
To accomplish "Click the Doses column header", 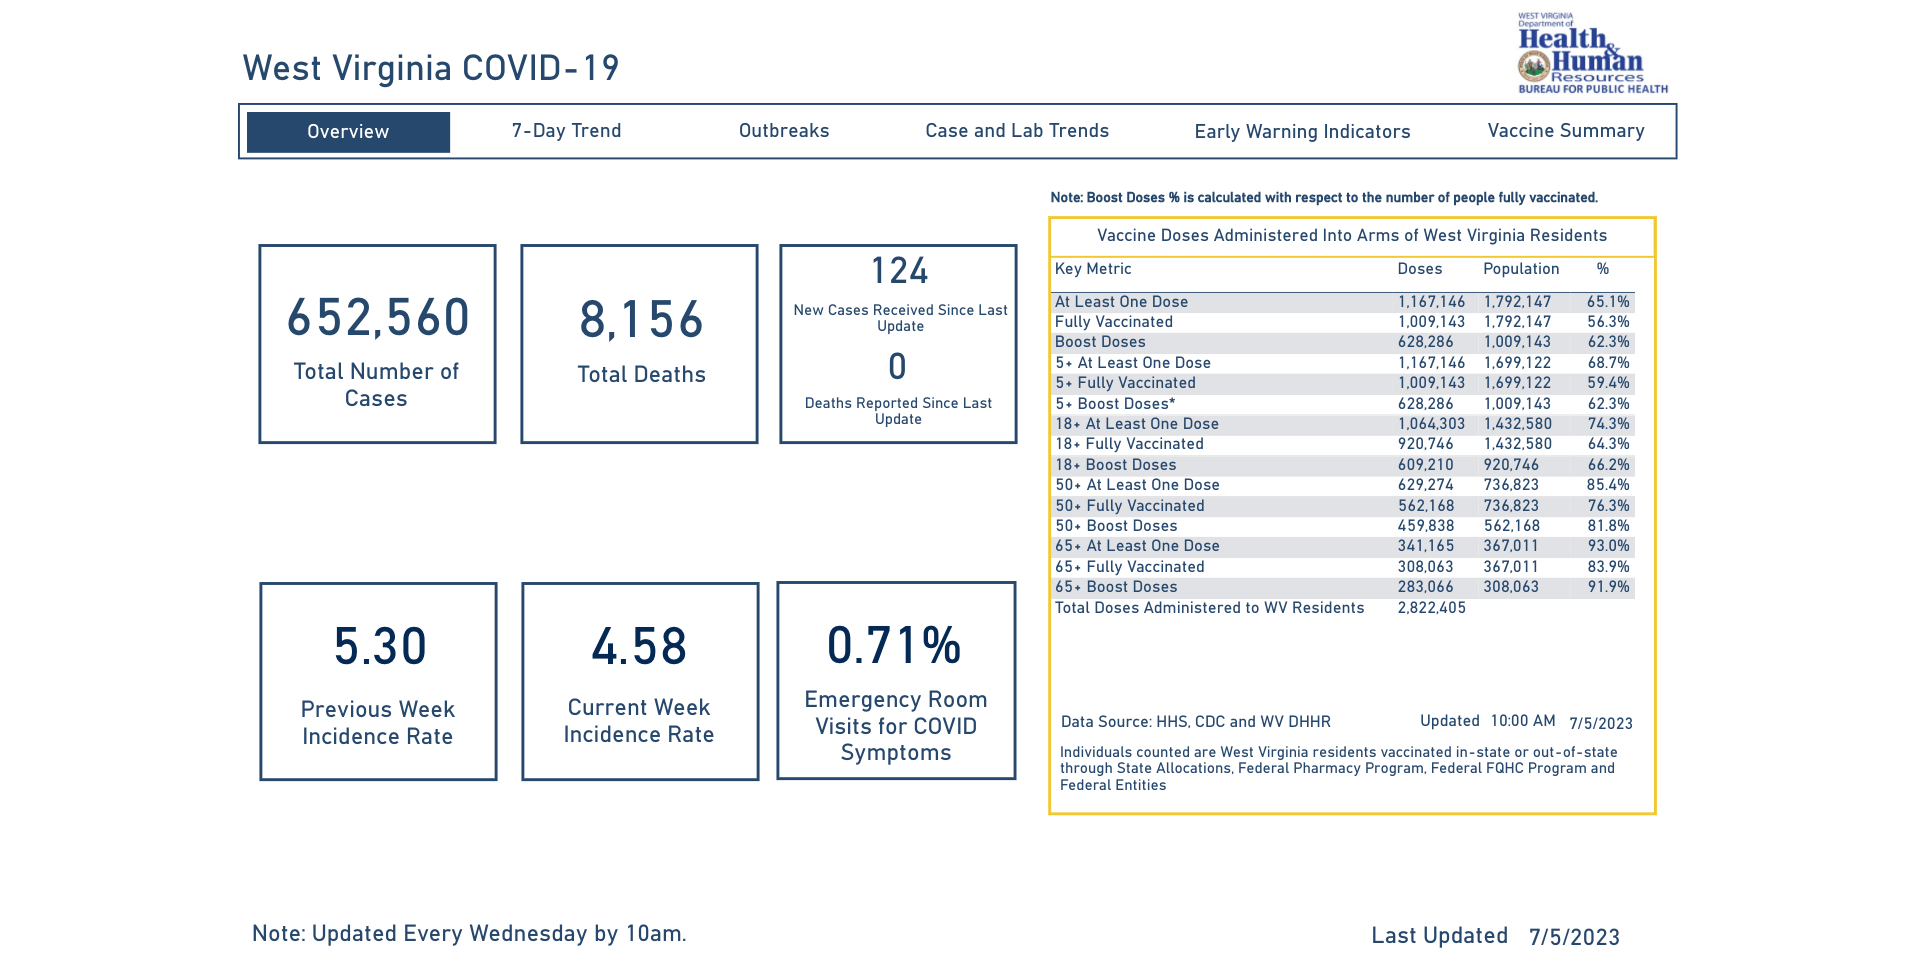I will pos(1419,269).
